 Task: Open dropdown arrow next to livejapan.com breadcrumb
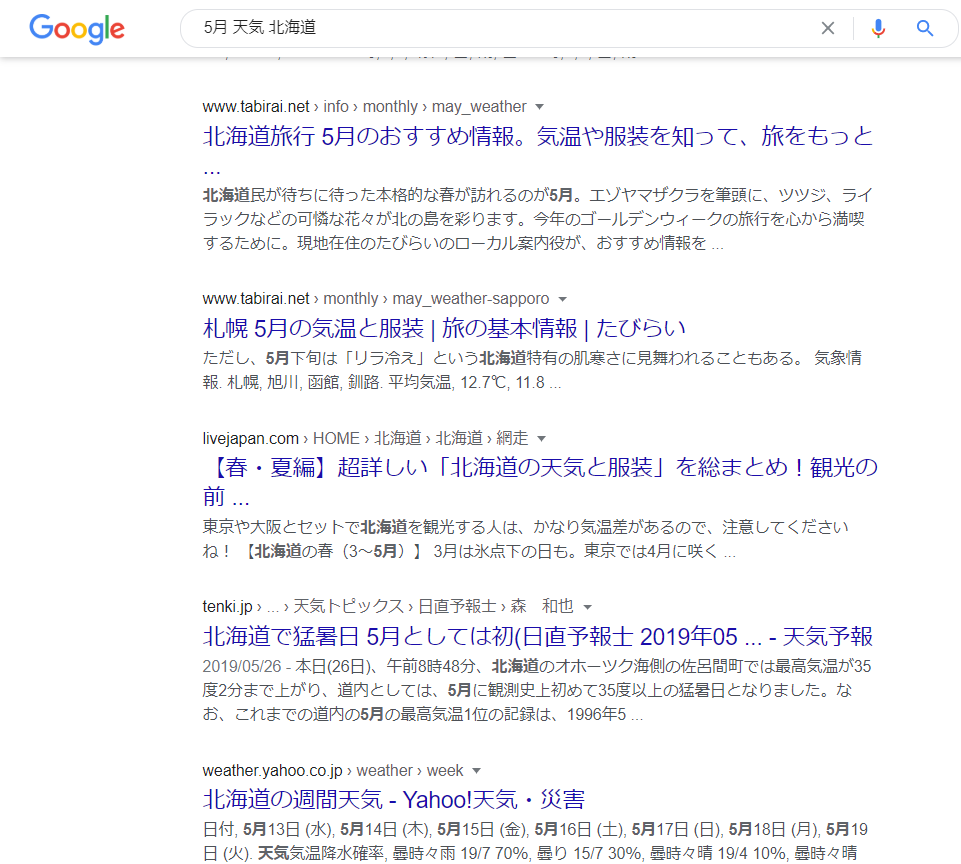(541, 439)
